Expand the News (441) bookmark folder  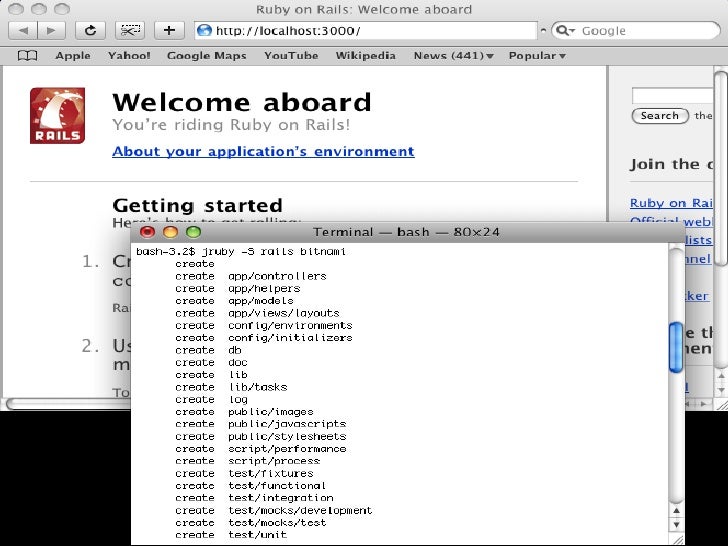454,56
